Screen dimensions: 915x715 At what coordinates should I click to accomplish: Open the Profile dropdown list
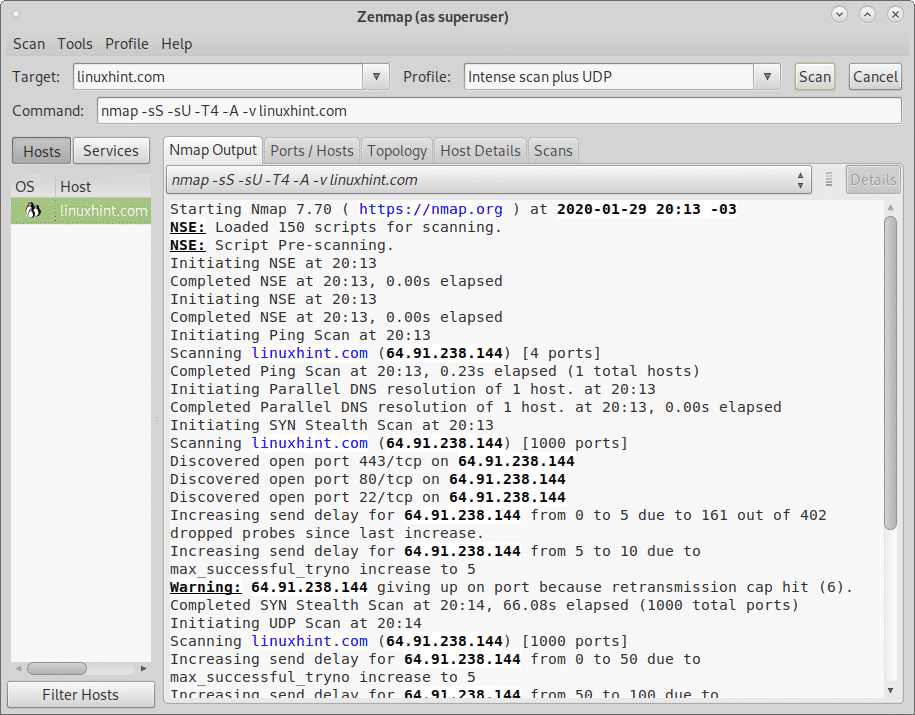point(767,76)
